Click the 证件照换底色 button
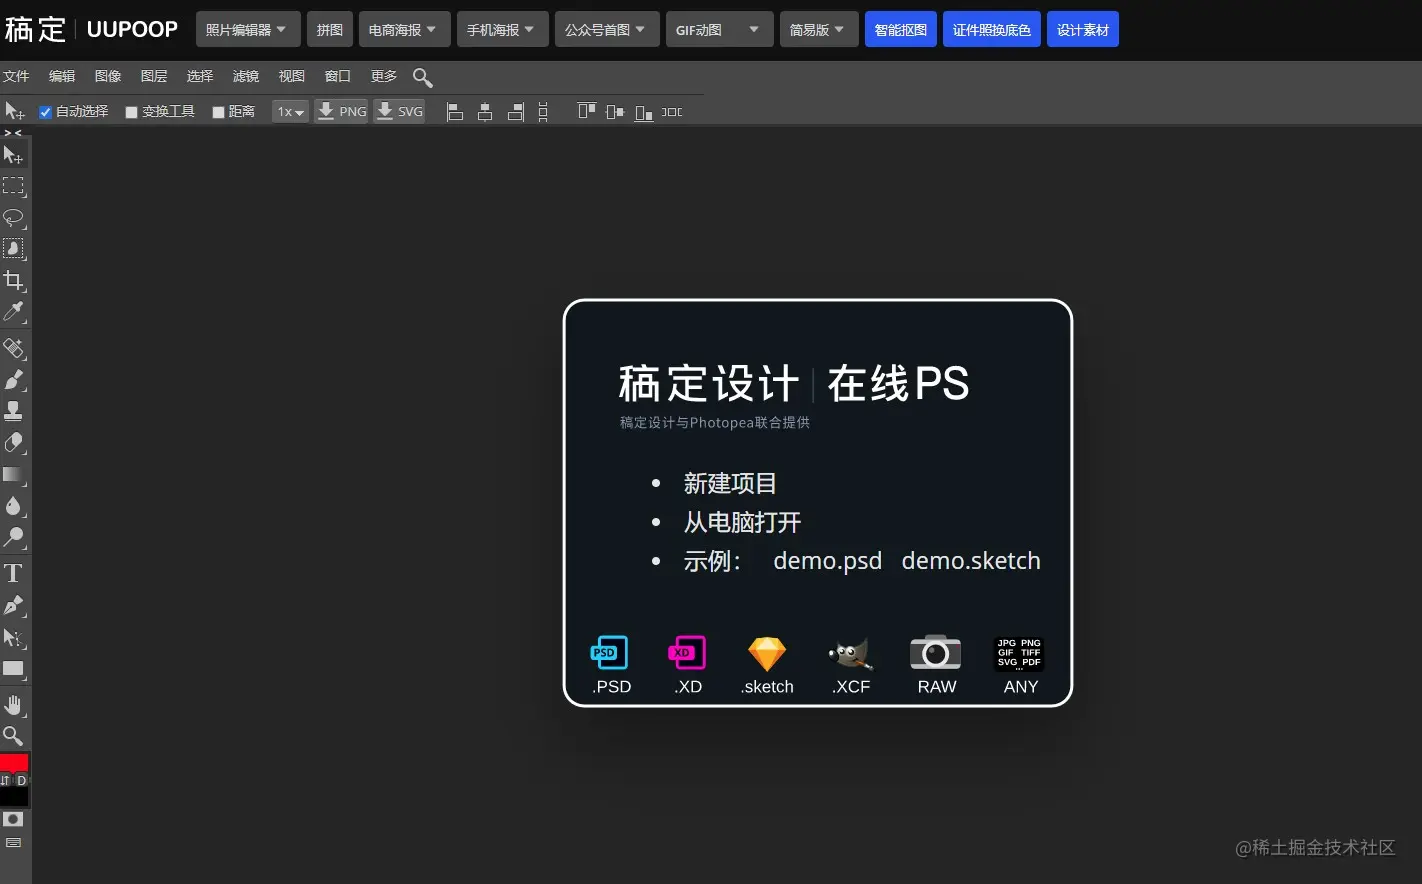The height and width of the screenshot is (884, 1422). [992, 30]
